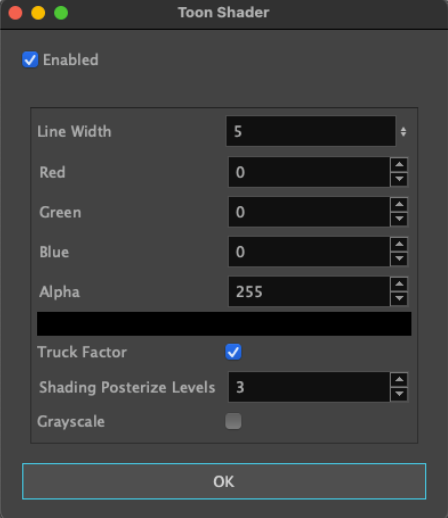The height and width of the screenshot is (518, 448).
Task: Focus the Line Width input field
Action: point(311,131)
